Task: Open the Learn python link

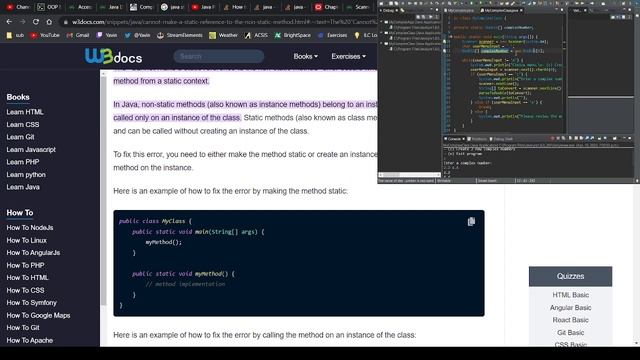Action: tap(26, 175)
